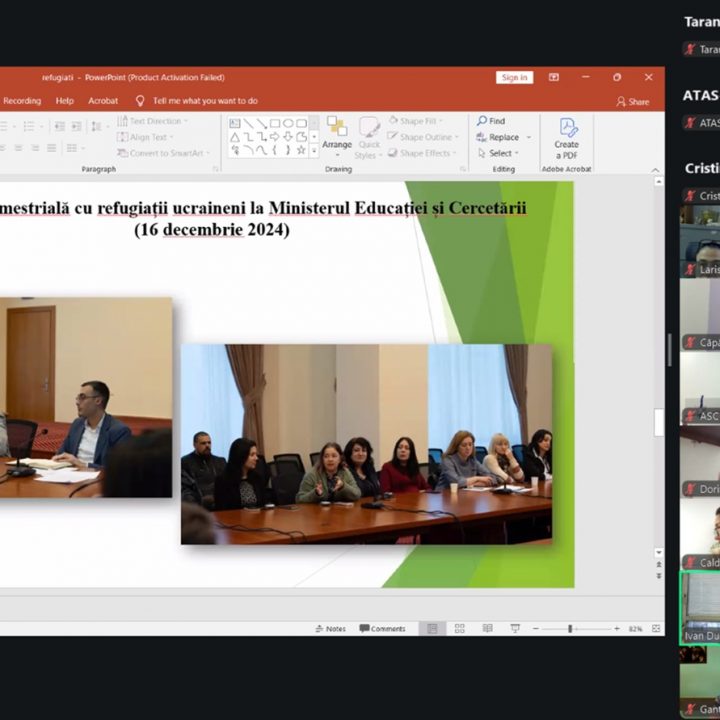Viewport: 720px width, 720px height.
Task: Click the zoom slider handle
Action: 570,629
